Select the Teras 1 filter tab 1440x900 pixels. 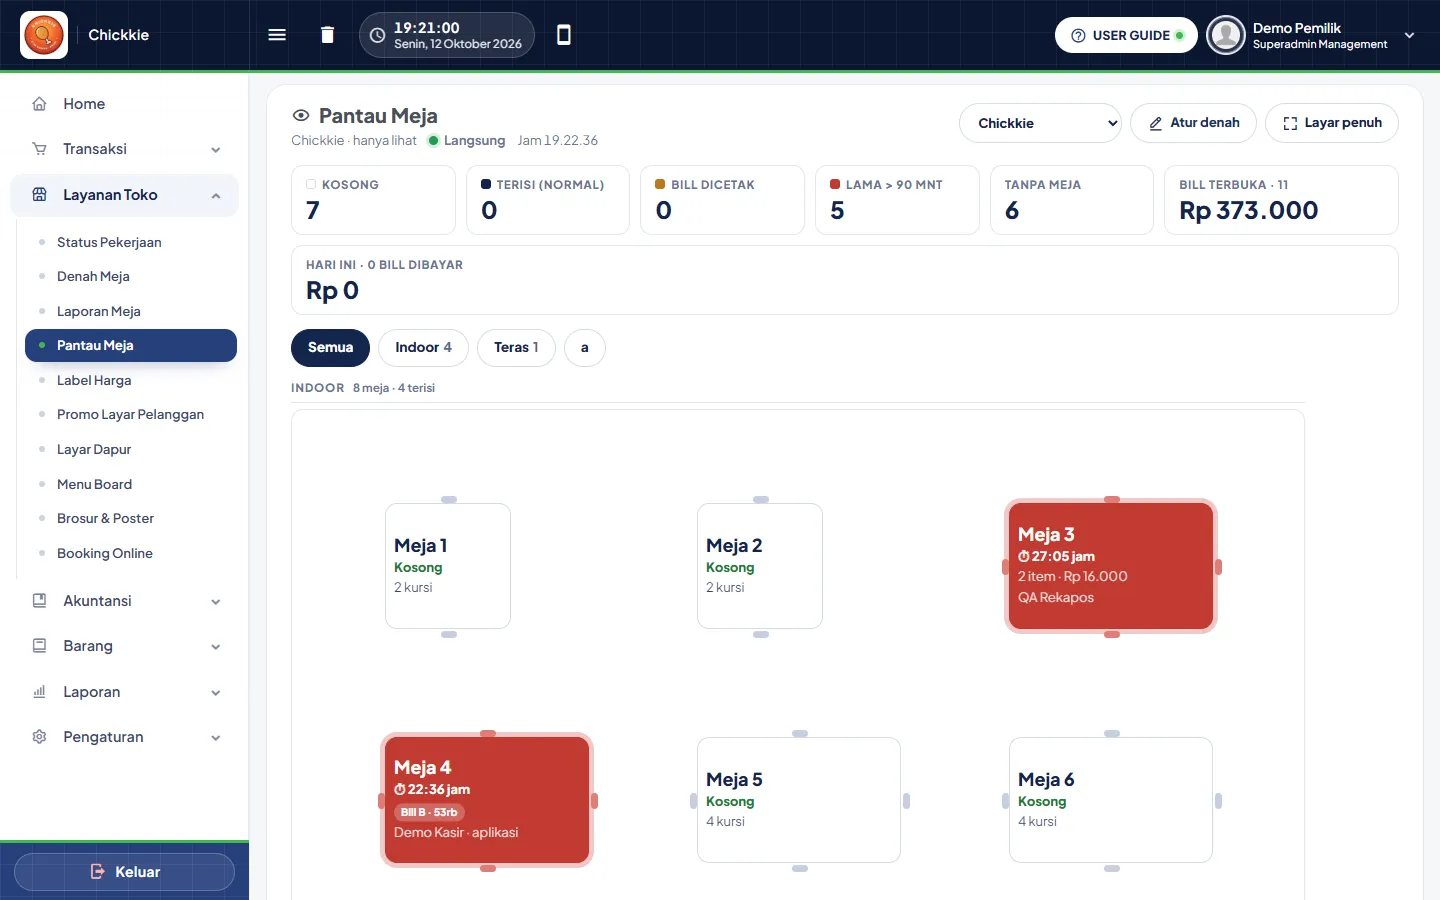(516, 348)
